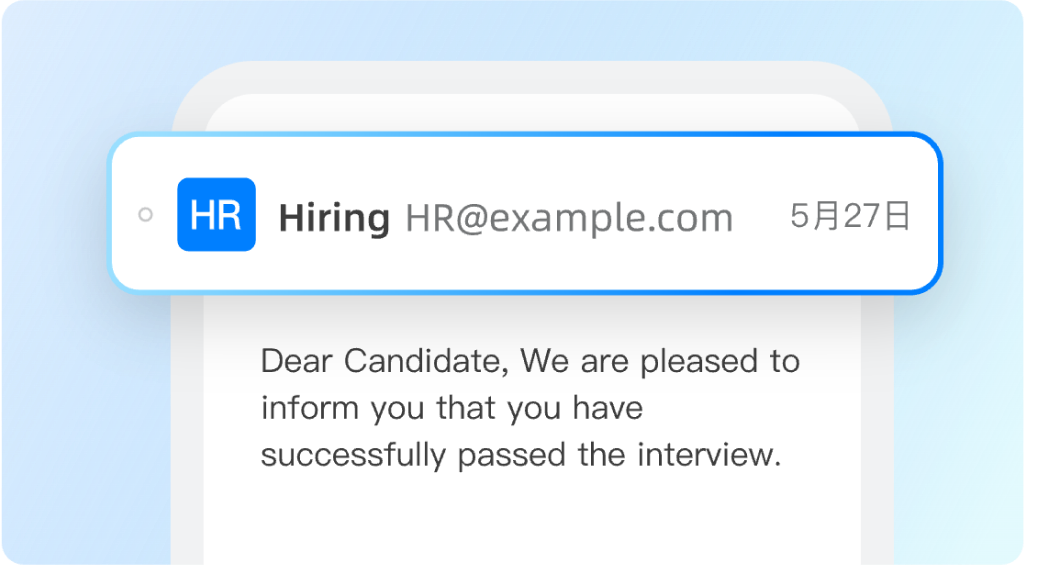The image size is (1042, 565).
Task: Click white phone screen above the notification card
Action: [530, 112]
